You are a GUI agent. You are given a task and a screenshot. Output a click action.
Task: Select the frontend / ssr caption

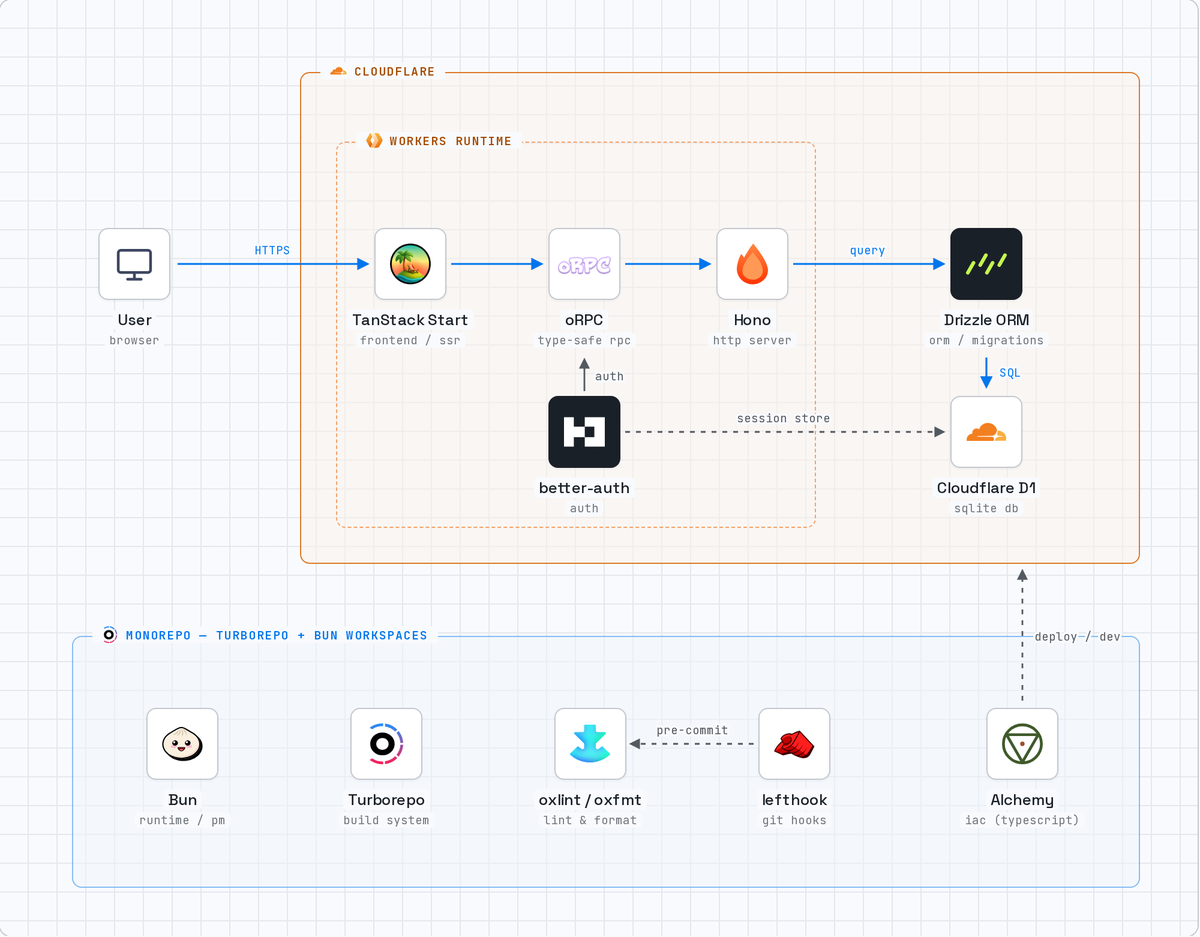point(410,340)
